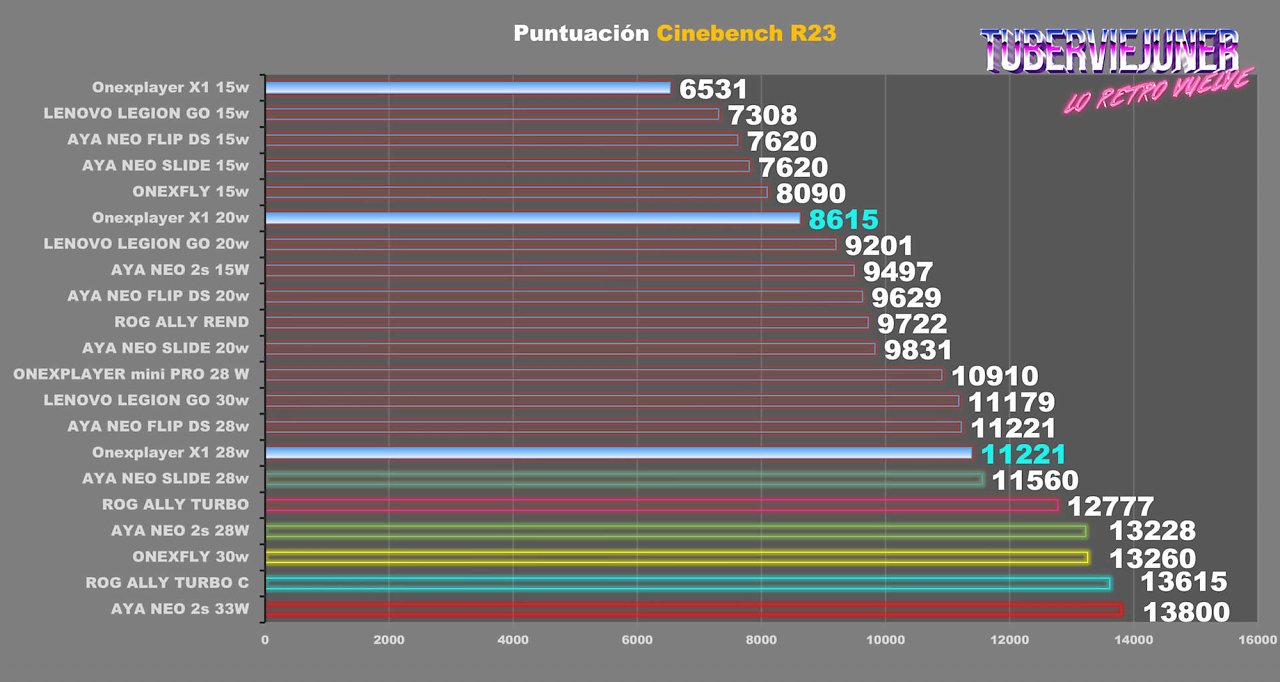Select the Onexplayer X1 28w bar
The width and height of the screenshot is (1280, 682).
[x=618, y=453]
